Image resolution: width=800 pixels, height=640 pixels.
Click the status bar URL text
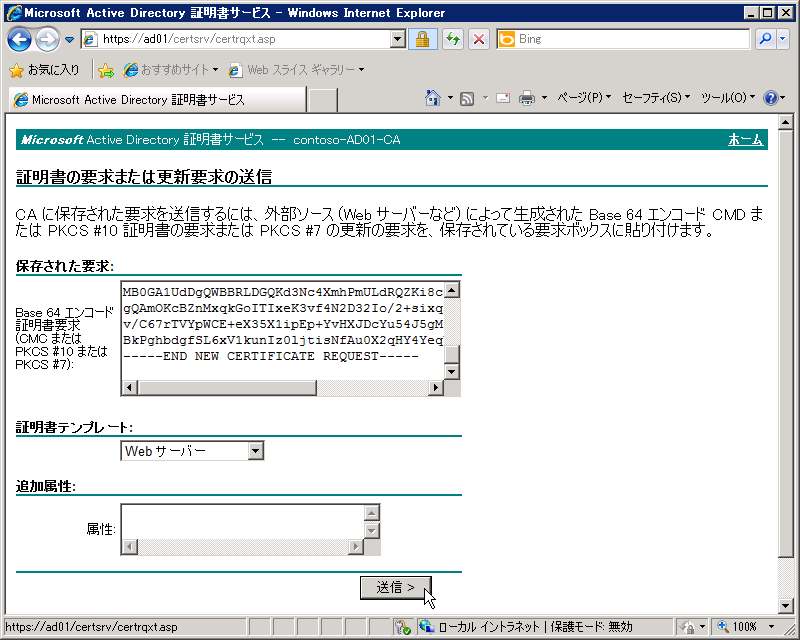(x=91, y=627)
